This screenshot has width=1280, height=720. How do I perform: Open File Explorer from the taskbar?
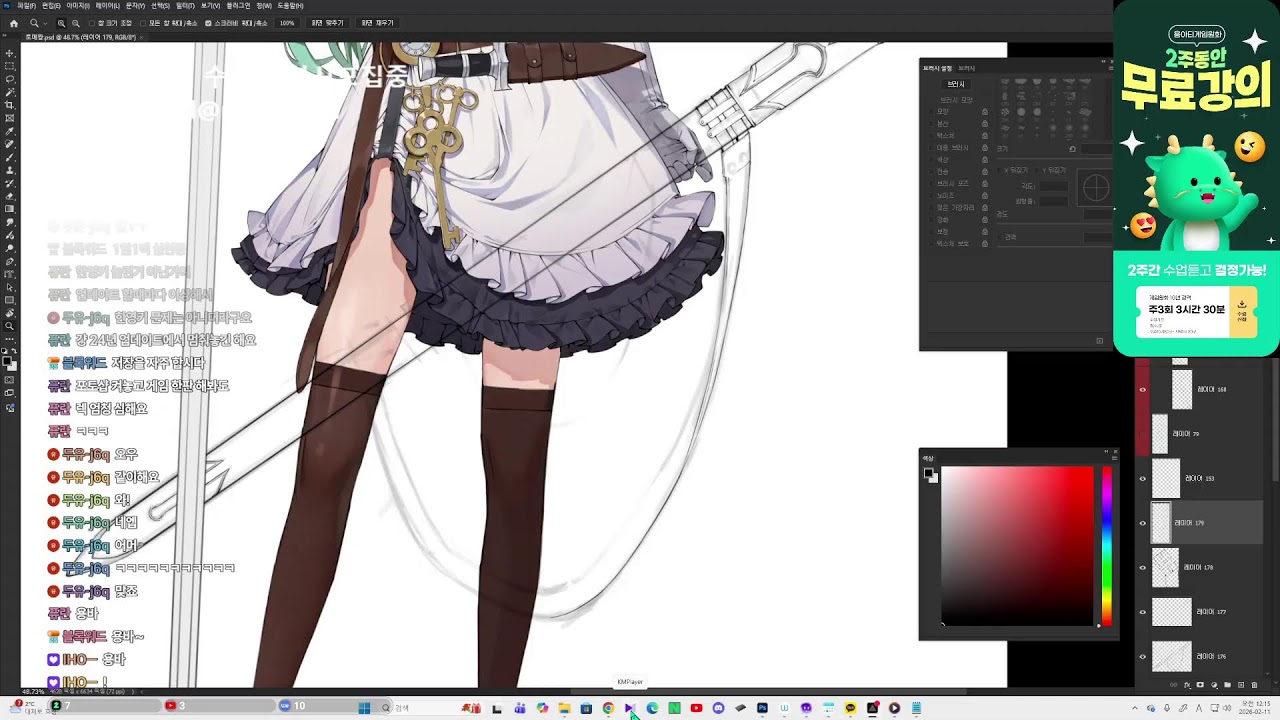564,708
